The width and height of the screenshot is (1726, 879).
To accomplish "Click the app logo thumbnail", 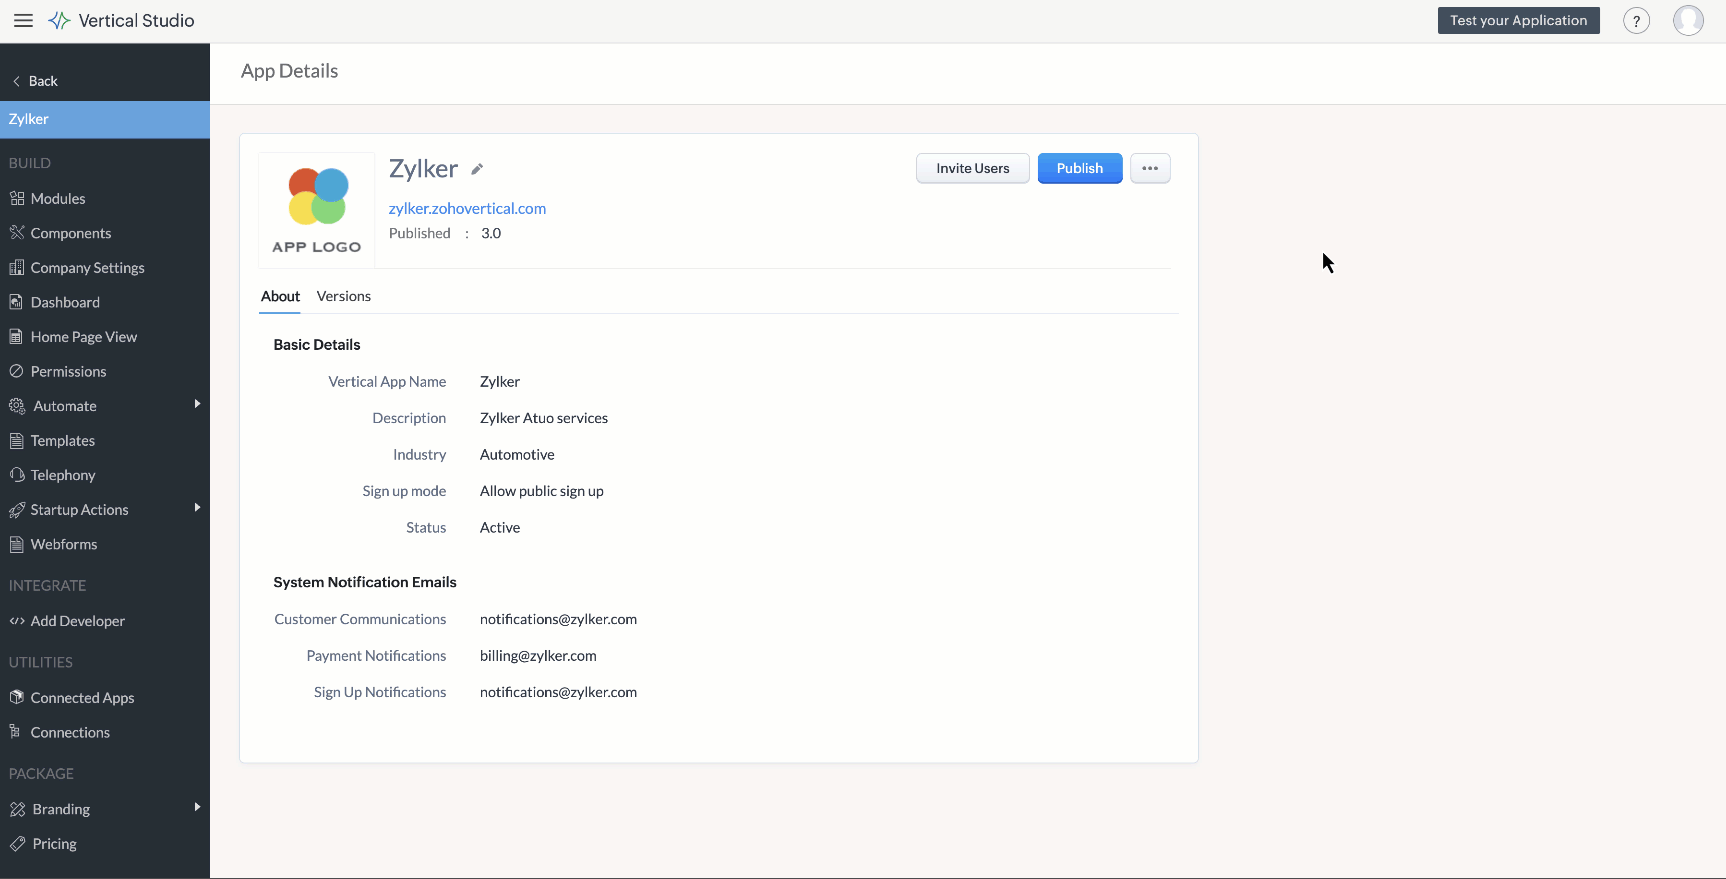I will coord(317,210).
